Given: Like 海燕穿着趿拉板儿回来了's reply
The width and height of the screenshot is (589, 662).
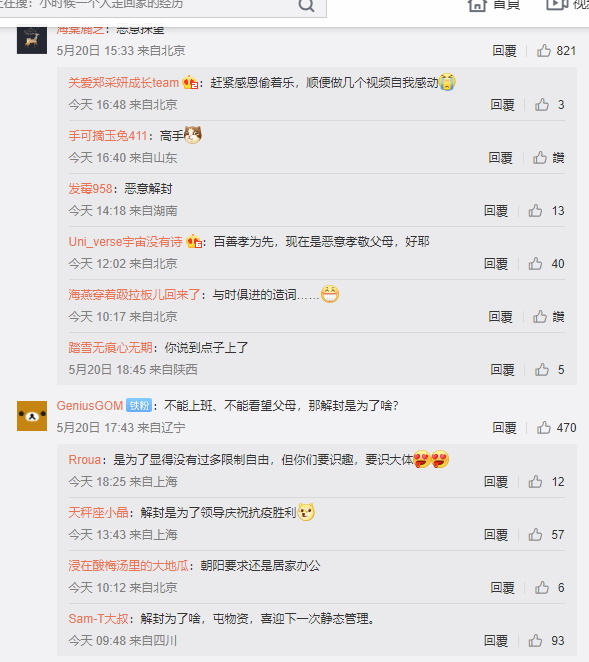Looking at the screenshot, I should (540, 317).
